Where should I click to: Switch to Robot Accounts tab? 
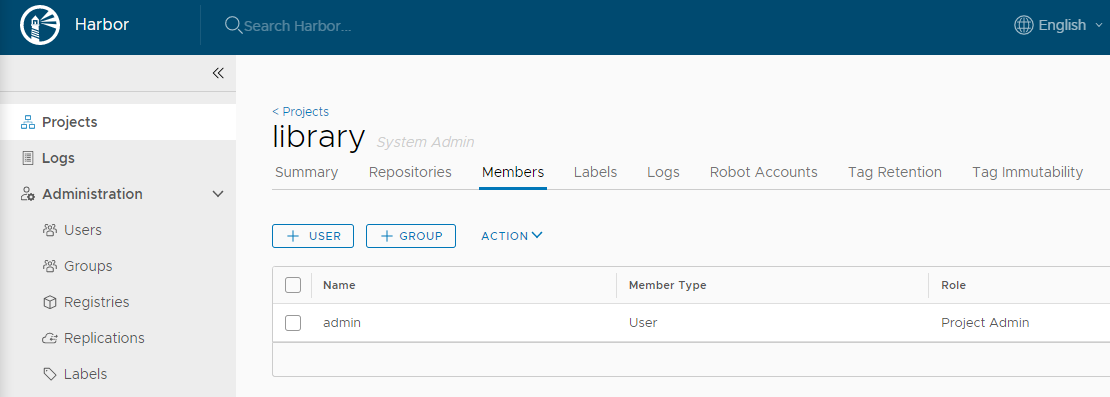point(764,172)
